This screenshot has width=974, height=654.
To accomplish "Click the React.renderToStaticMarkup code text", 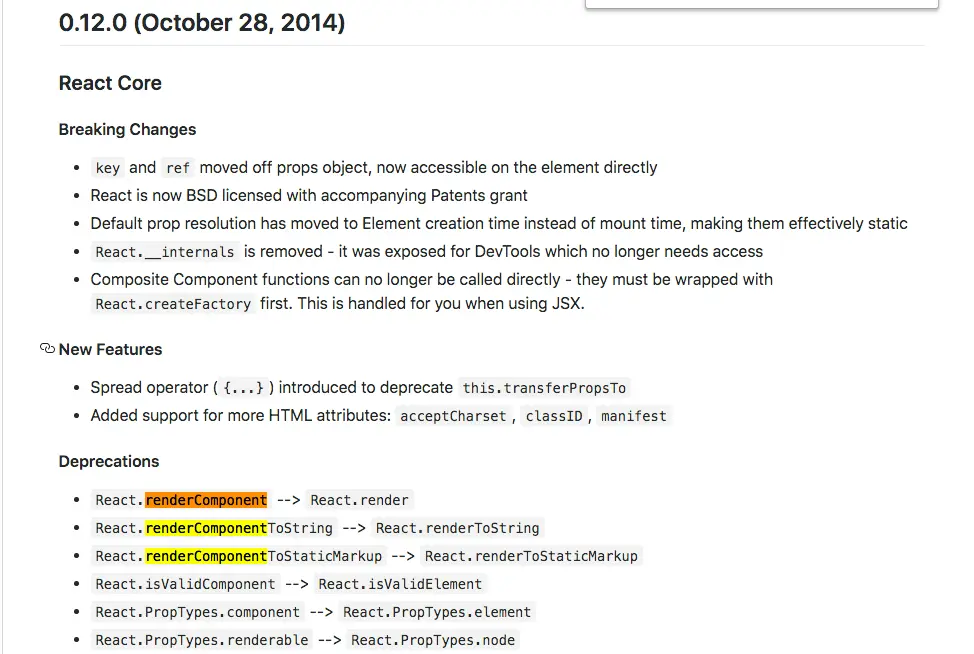I will coord(532,556).
